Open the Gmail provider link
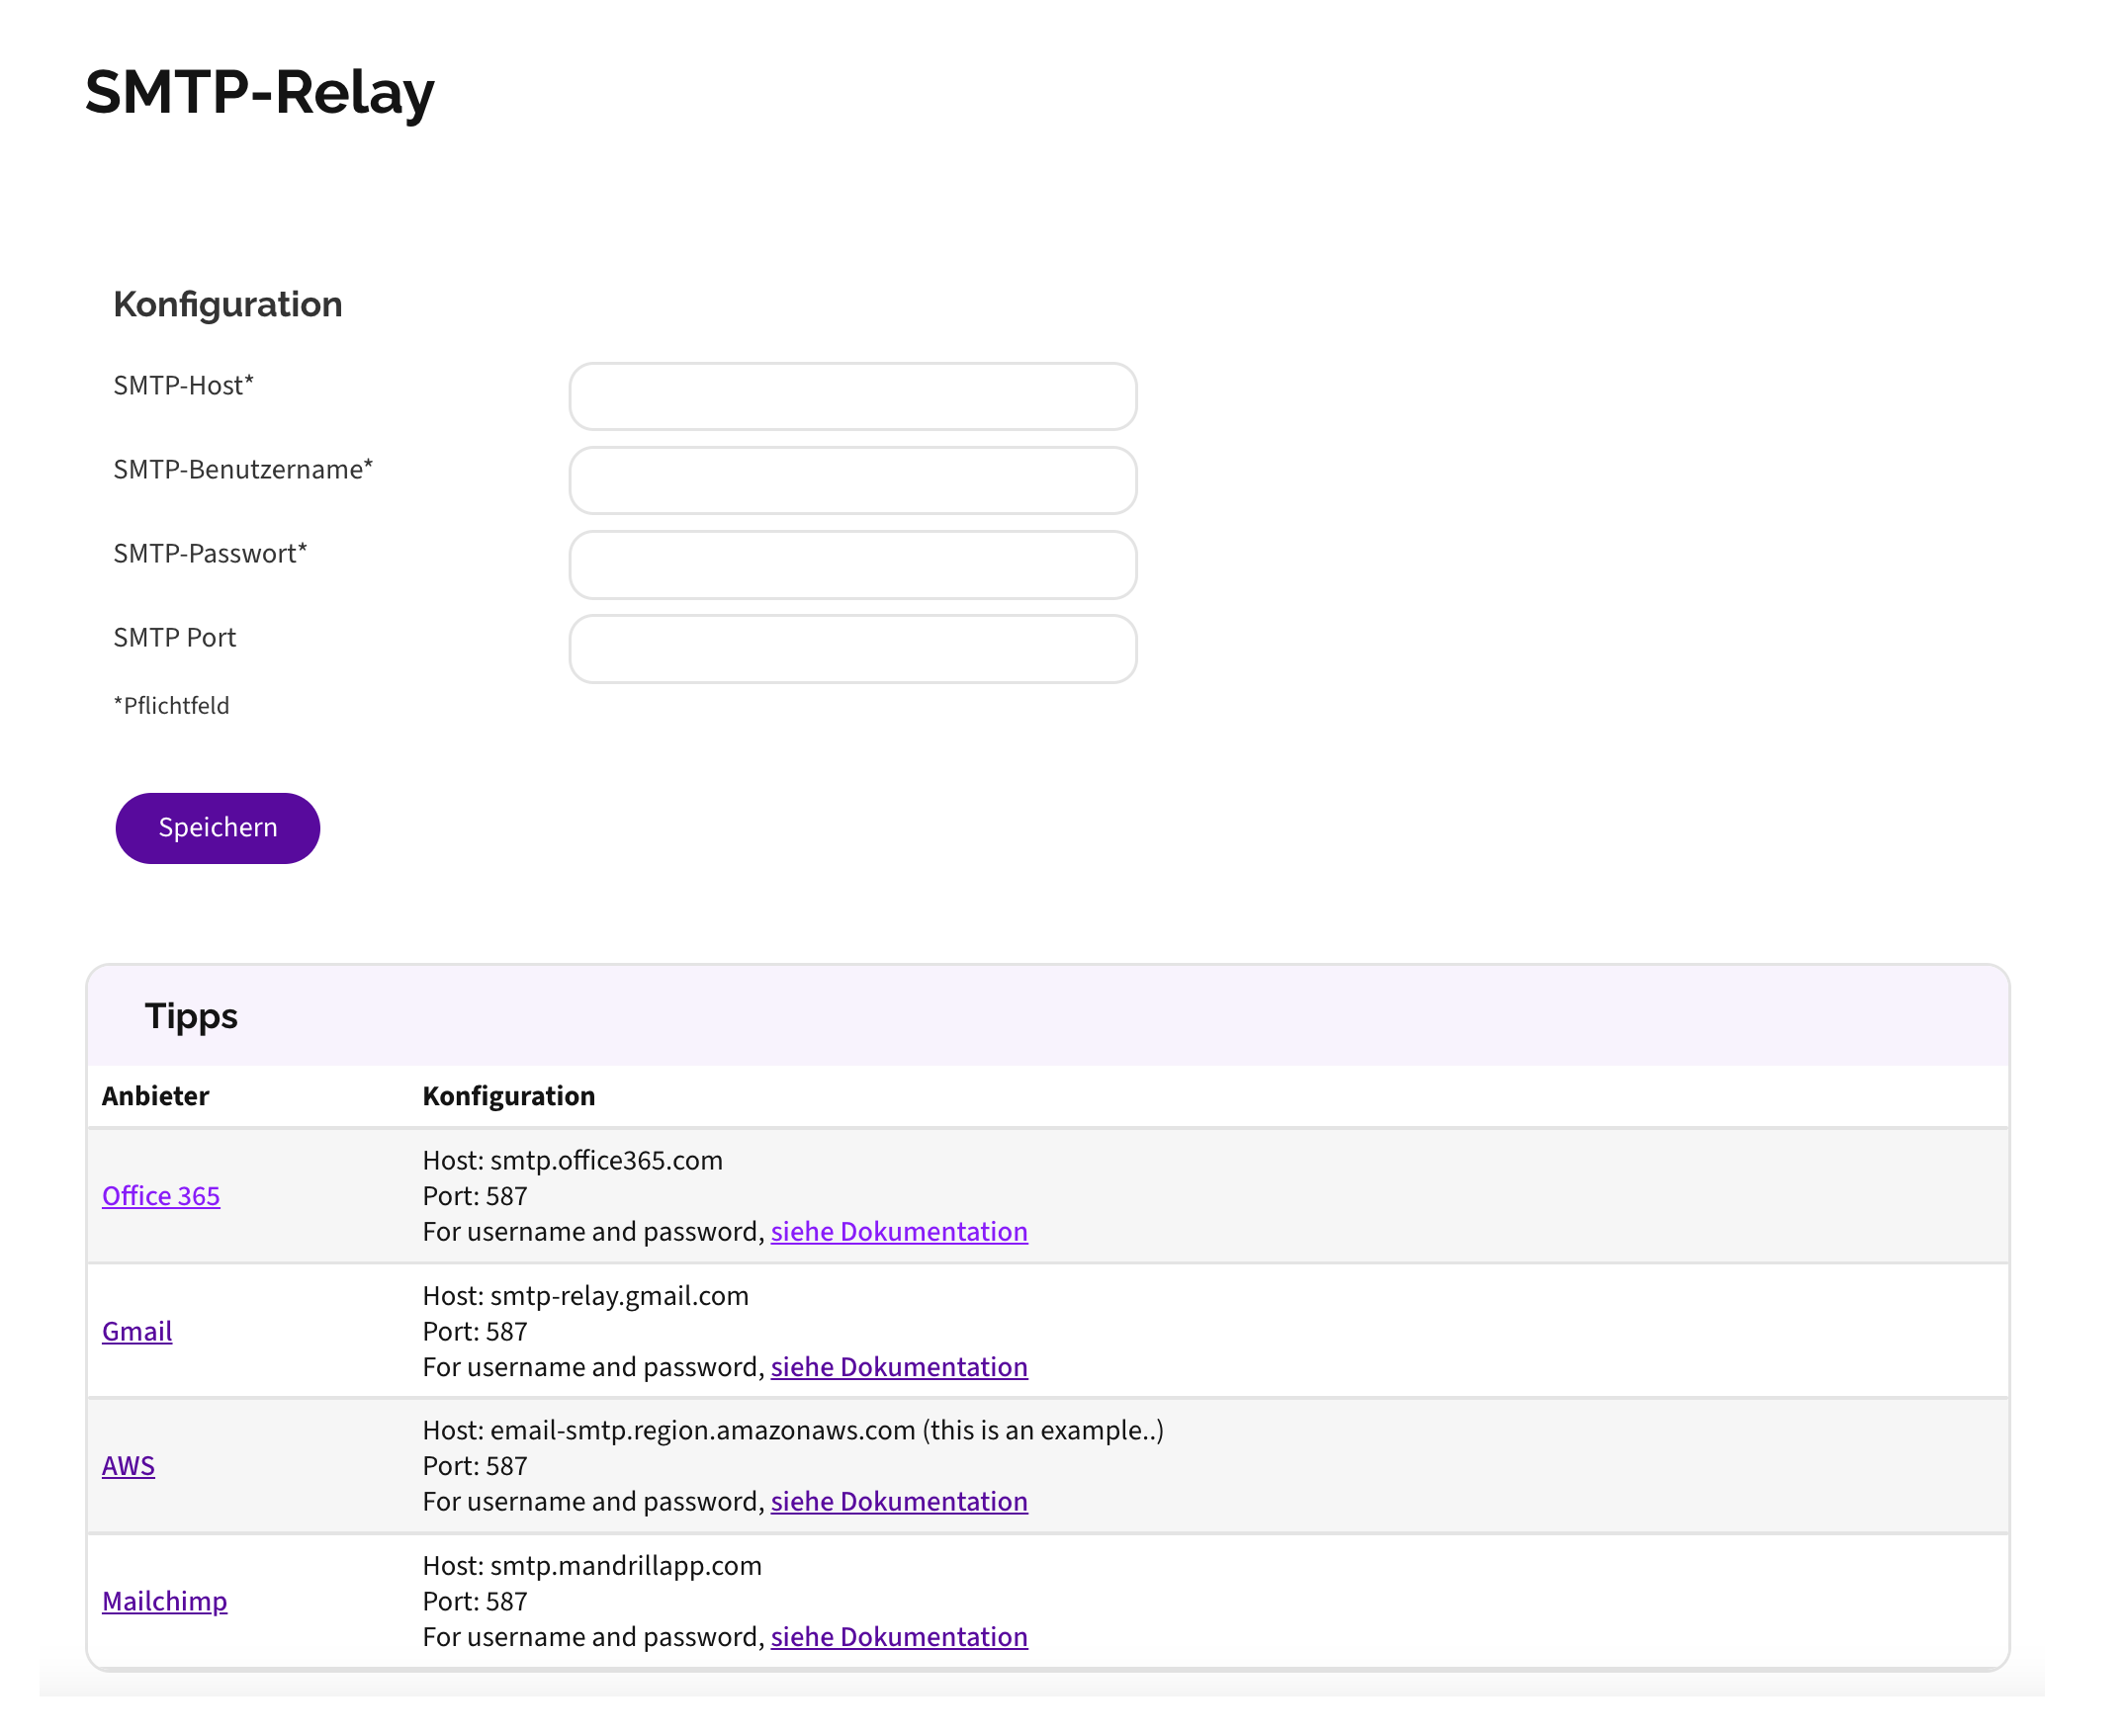Screen dimensions: 2126x1736 tap(137, 1332)
